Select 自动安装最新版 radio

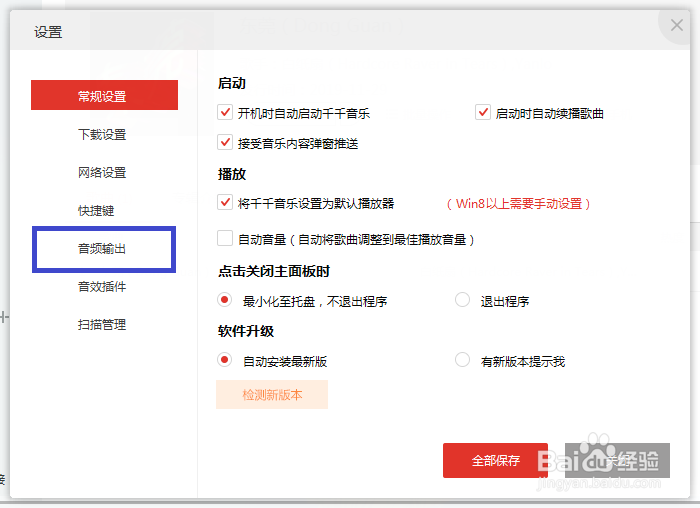point(225,359)
